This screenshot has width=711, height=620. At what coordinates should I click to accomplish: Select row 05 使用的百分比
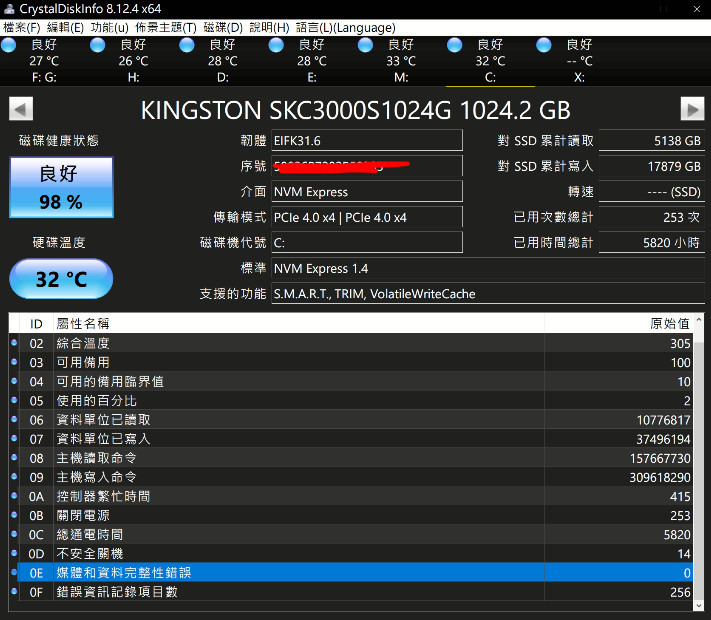(x=350, y=400)
